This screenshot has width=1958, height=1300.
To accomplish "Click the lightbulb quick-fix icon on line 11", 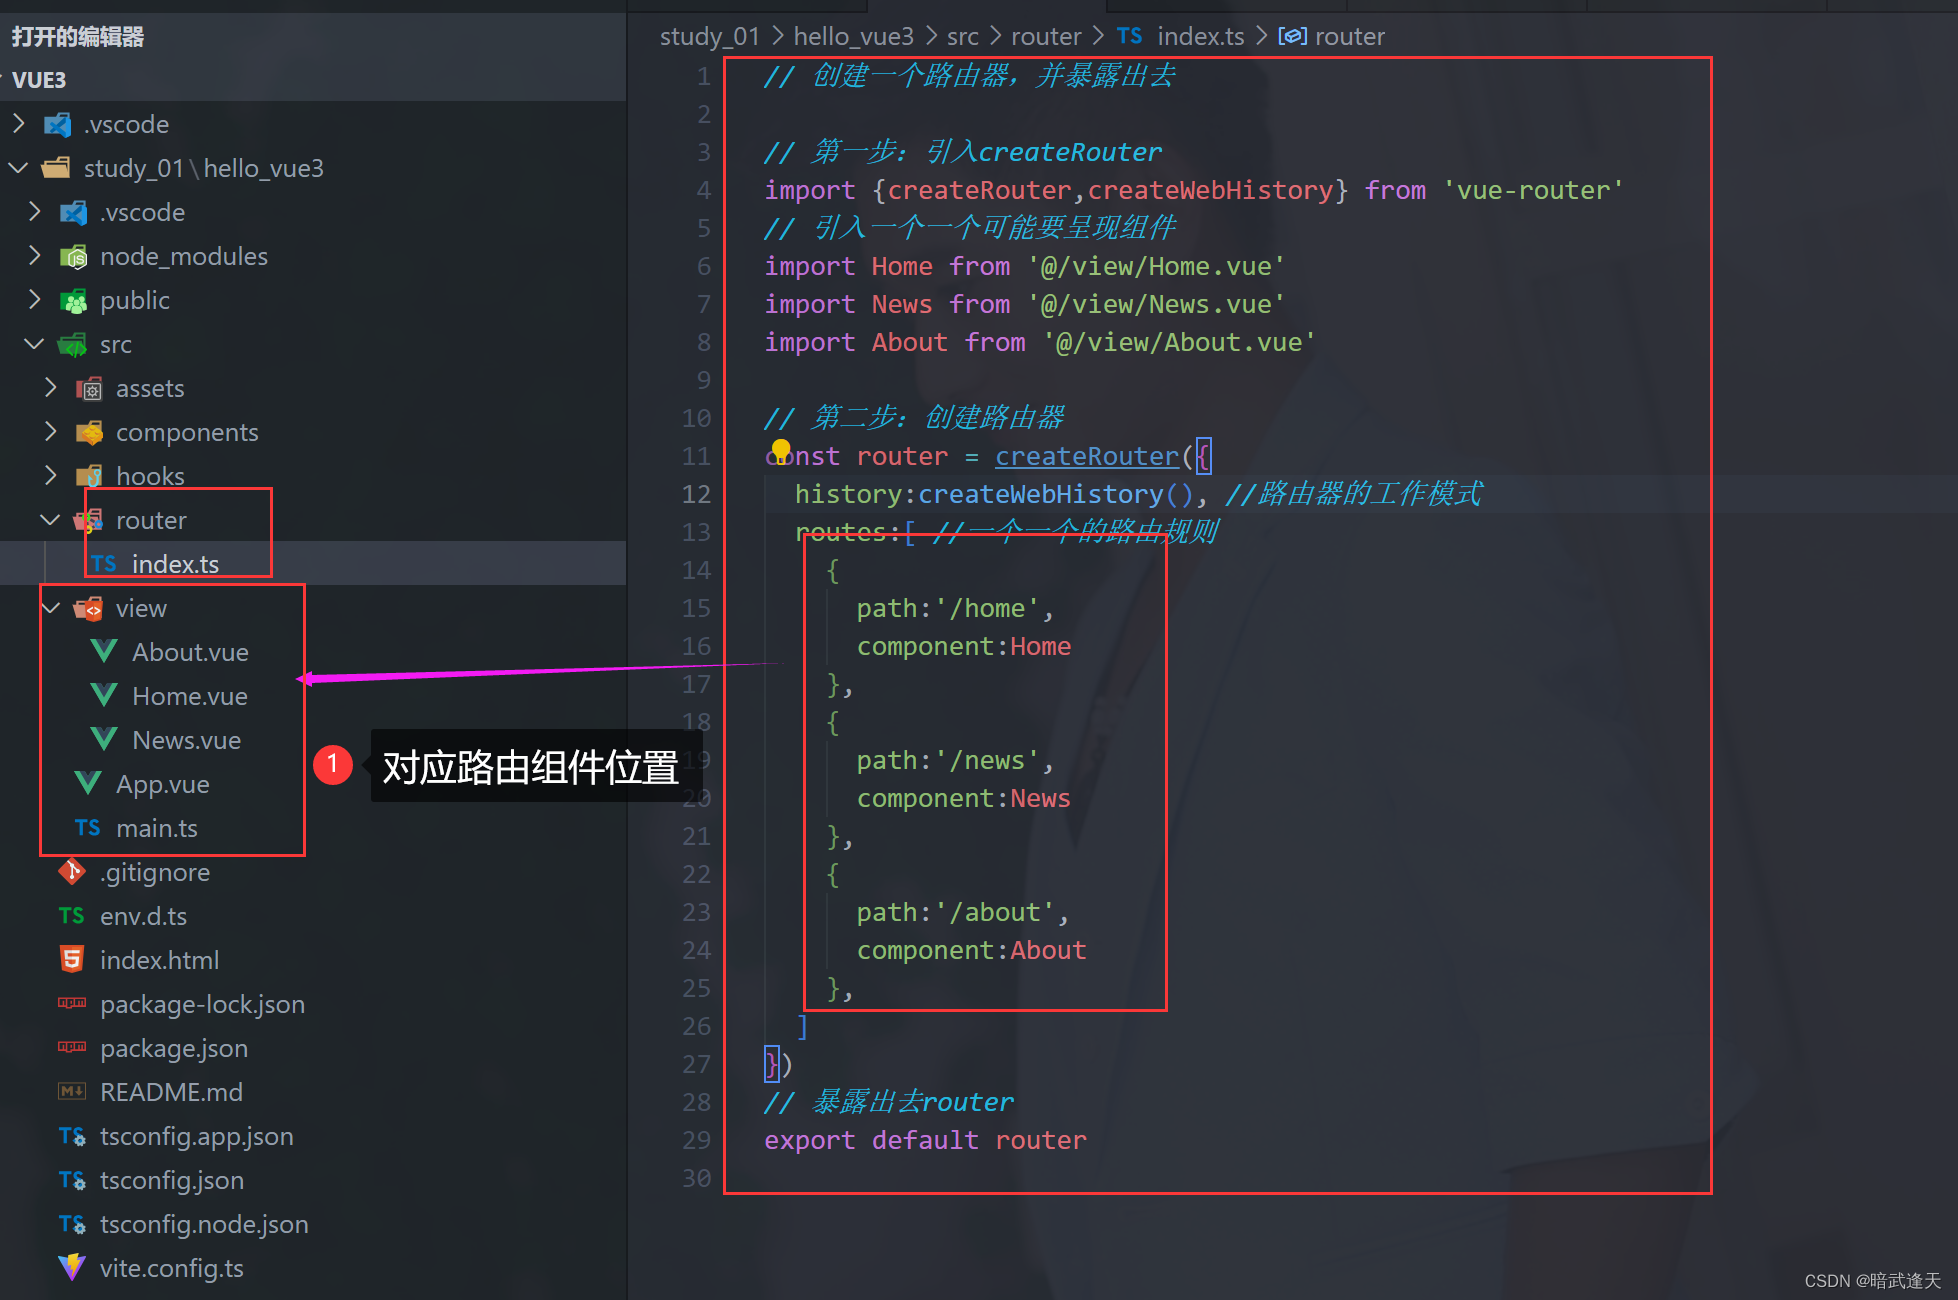I will (x=781, y=451).
